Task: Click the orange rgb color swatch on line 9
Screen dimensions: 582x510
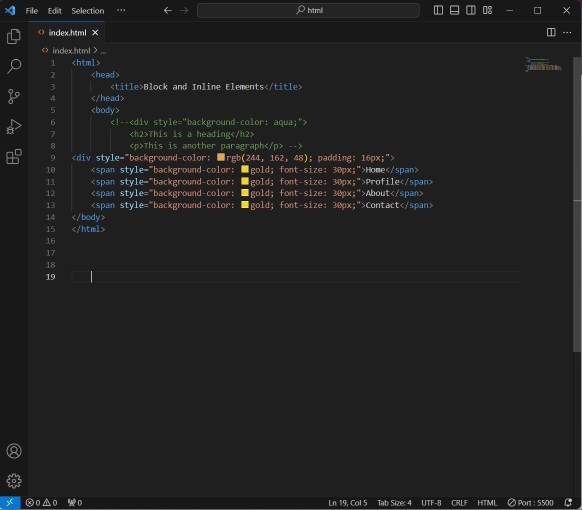Action: (221, 157)
